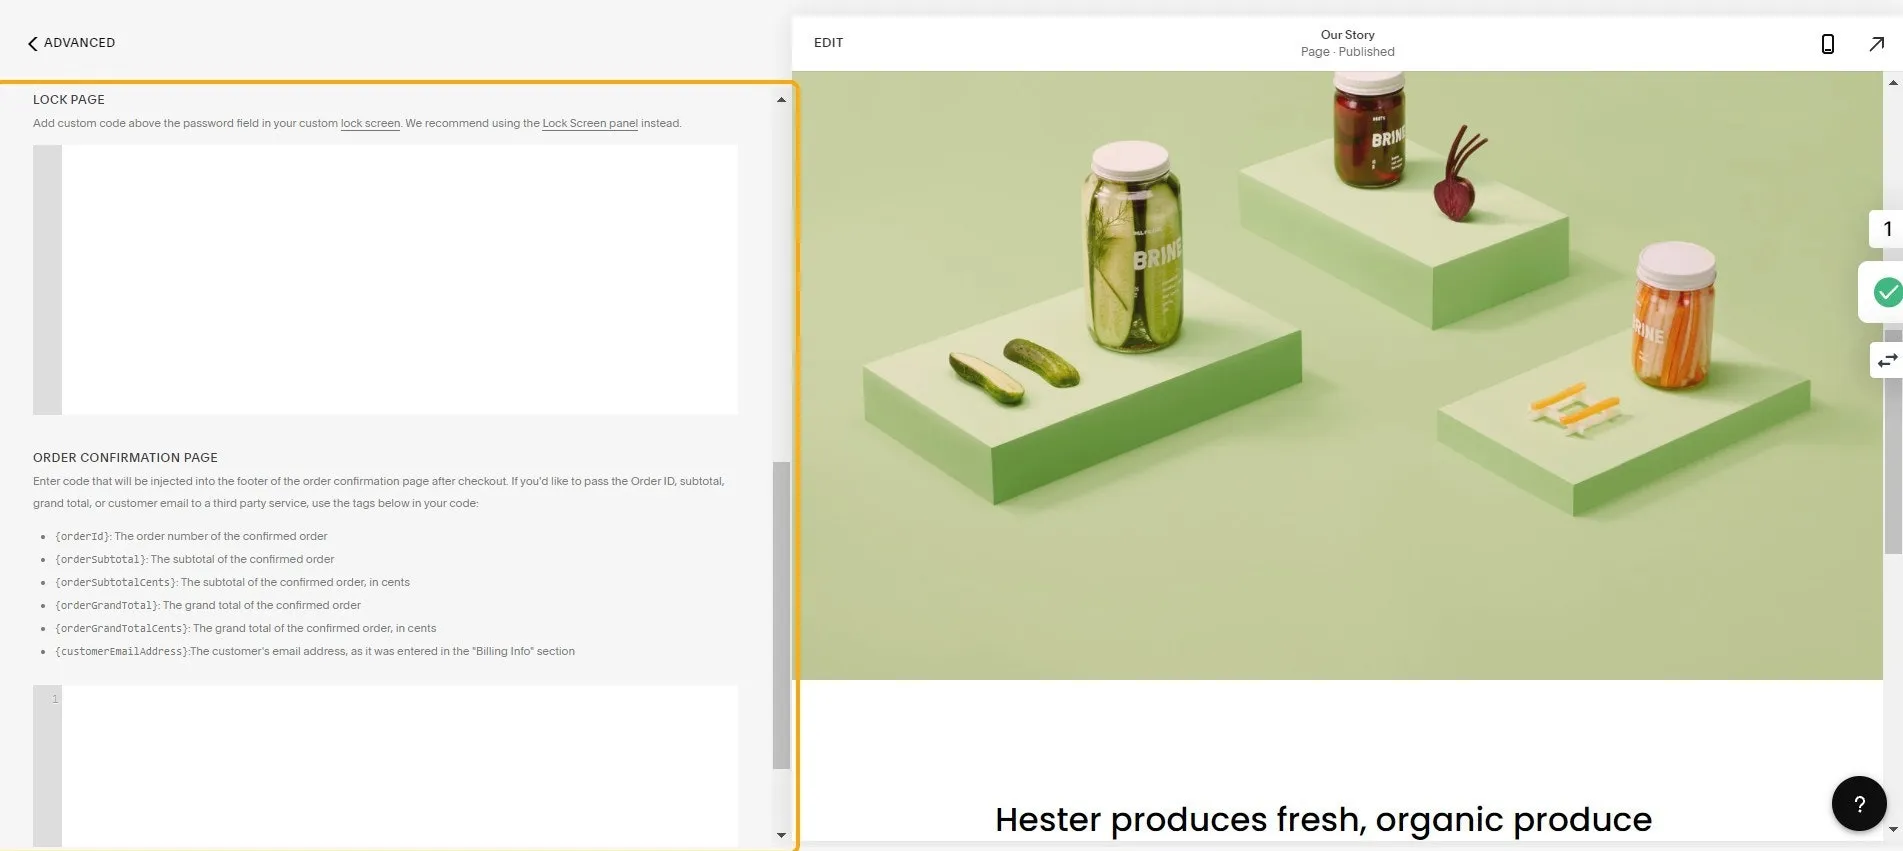
Task: Select the {orderSubtotalCents} tag line
Action: pyautogui.click(x=232, y=583)
